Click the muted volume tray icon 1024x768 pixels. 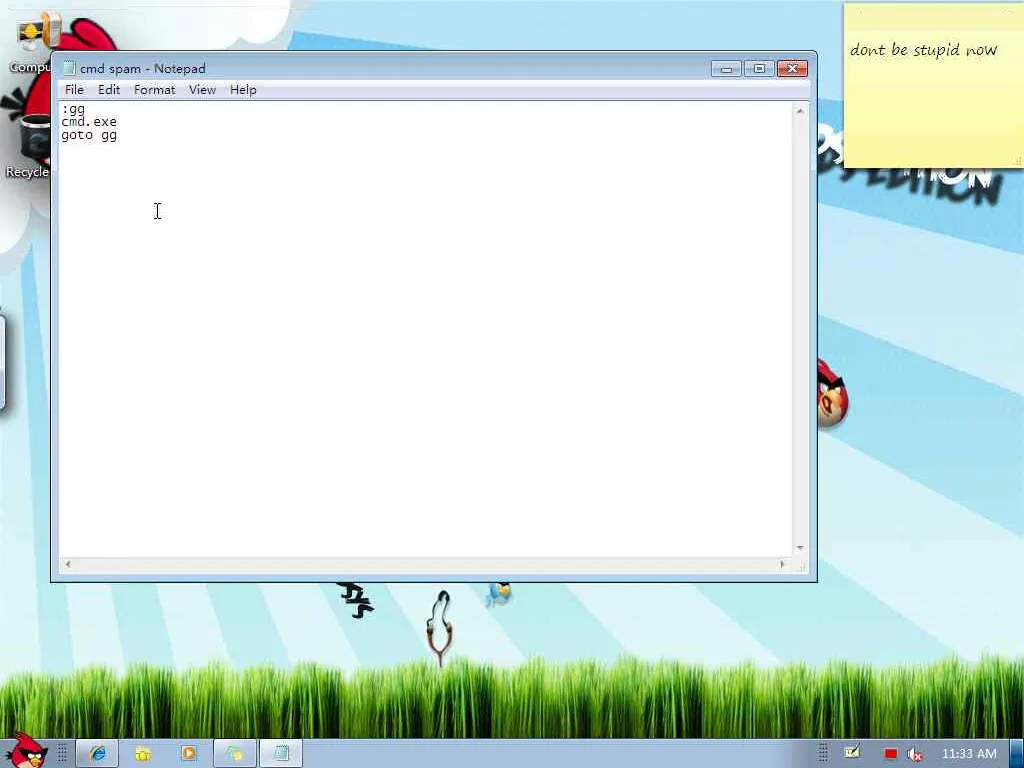click(x=915, y=754)
